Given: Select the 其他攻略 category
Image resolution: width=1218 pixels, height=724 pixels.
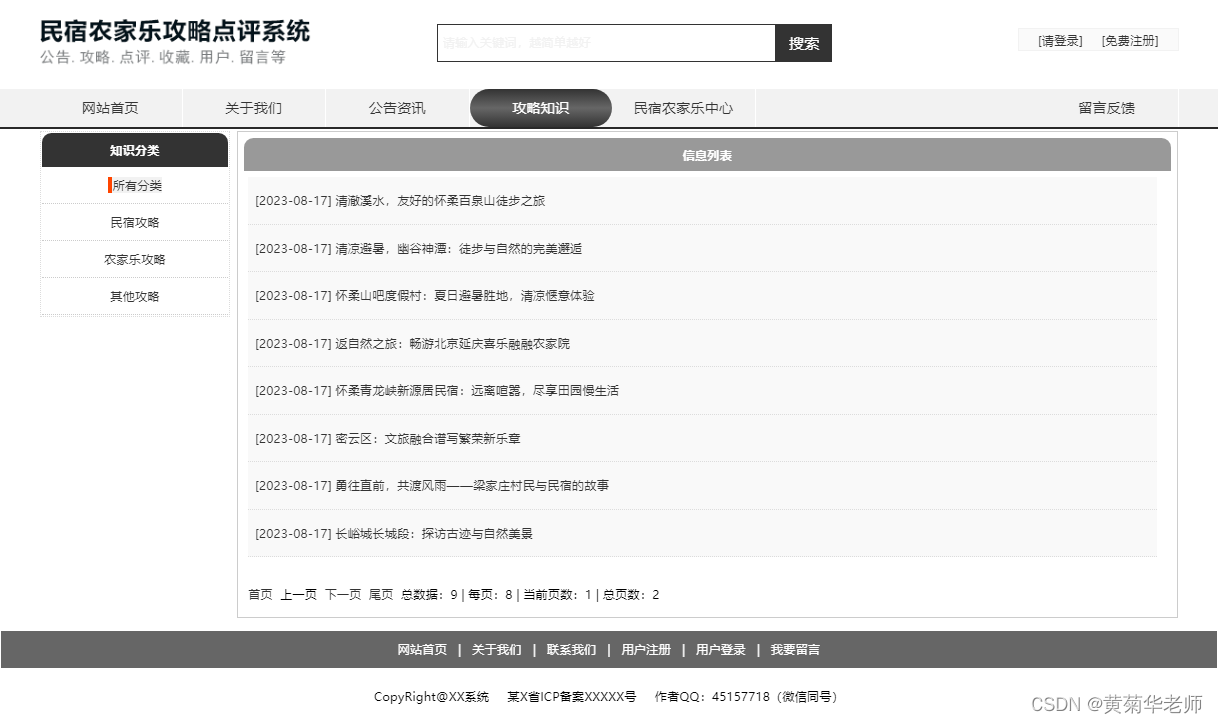Looking at the screenshot, I should point(133,296).
